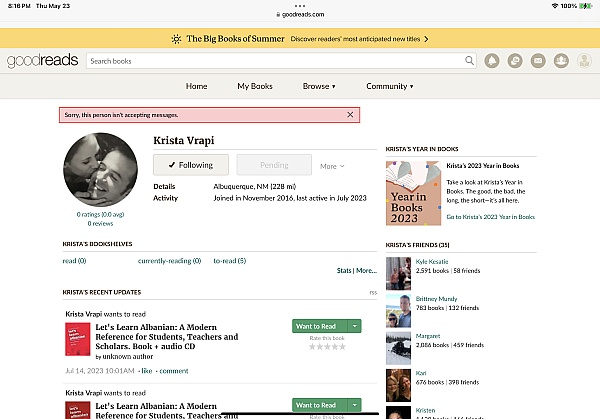The width and height of the screenshot is (600, 419).
Task: Open first Let's Learn Albanian book cover
Action: click(78, 339)
